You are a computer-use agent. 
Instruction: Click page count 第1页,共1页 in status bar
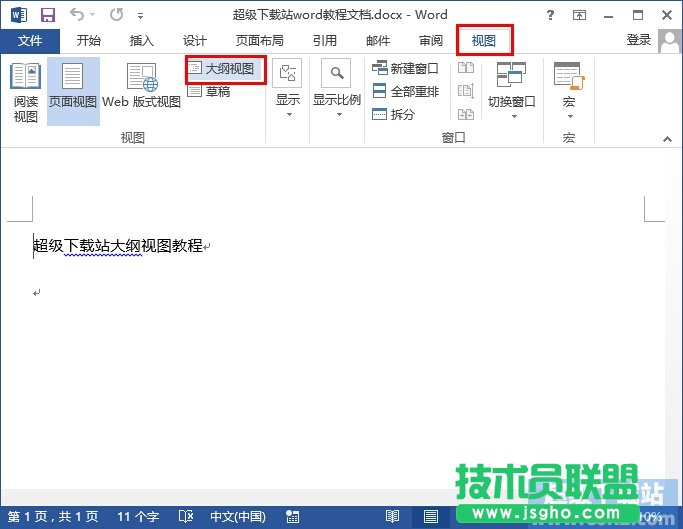click(53, 517)
